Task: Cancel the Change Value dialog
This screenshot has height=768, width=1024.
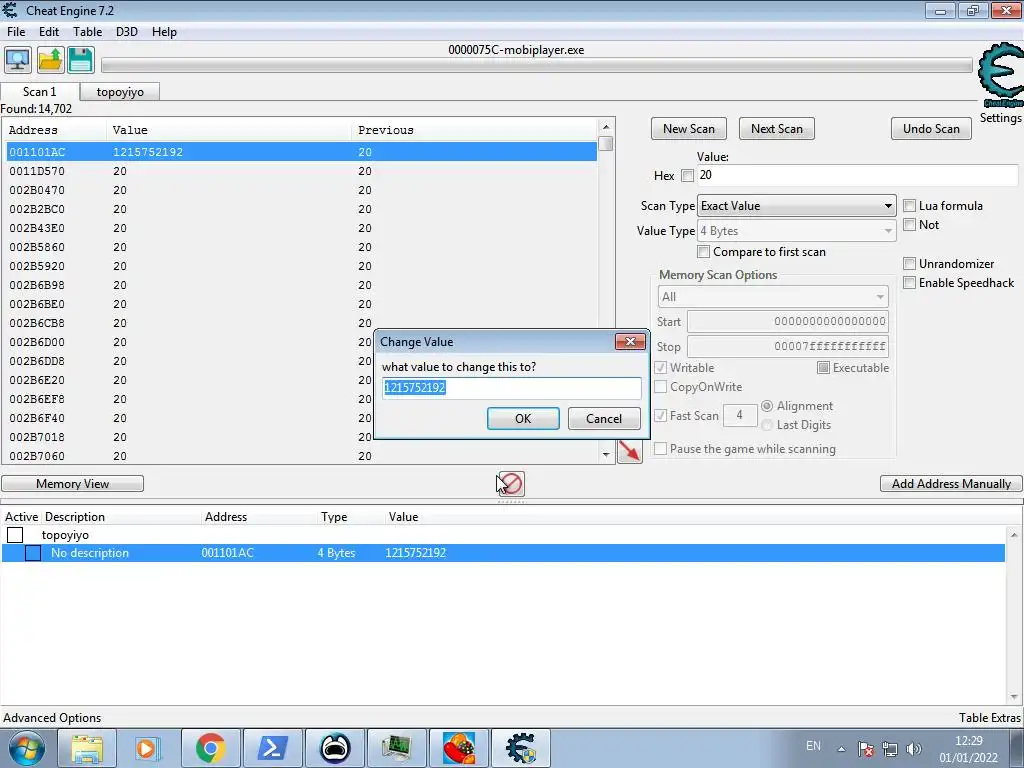Action: tap(604, 419)
